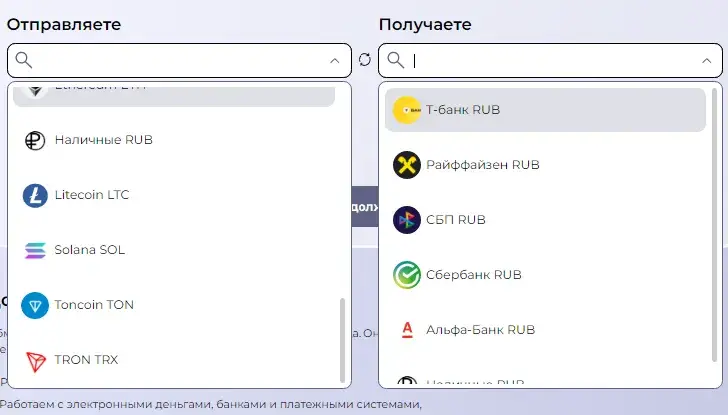
Task: Select Наличные RUB in the Отправляете list
Action: [x=174, y=140]
